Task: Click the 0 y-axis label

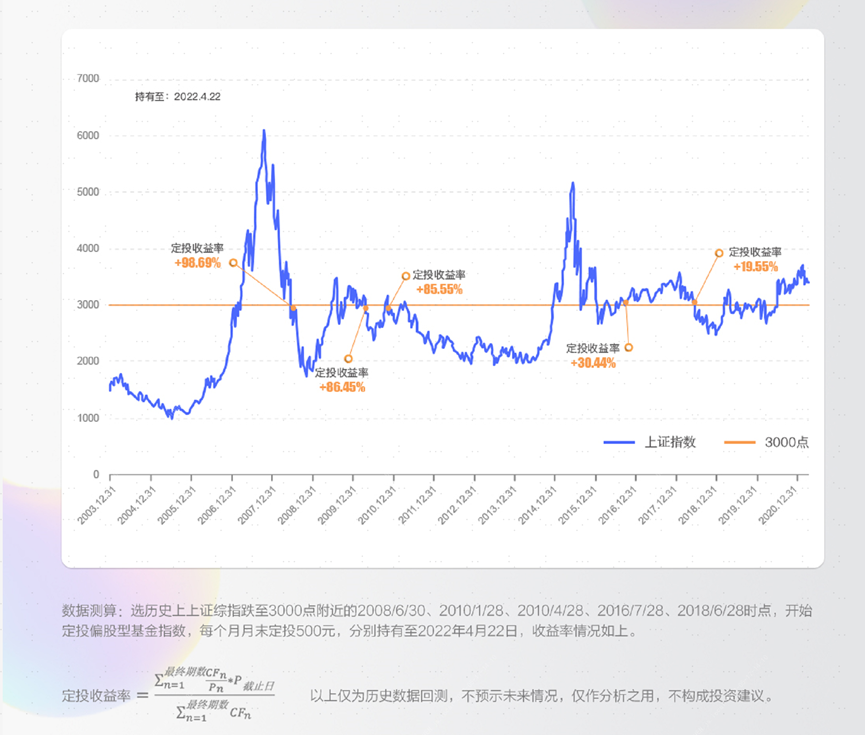Action: coord(96,475)
